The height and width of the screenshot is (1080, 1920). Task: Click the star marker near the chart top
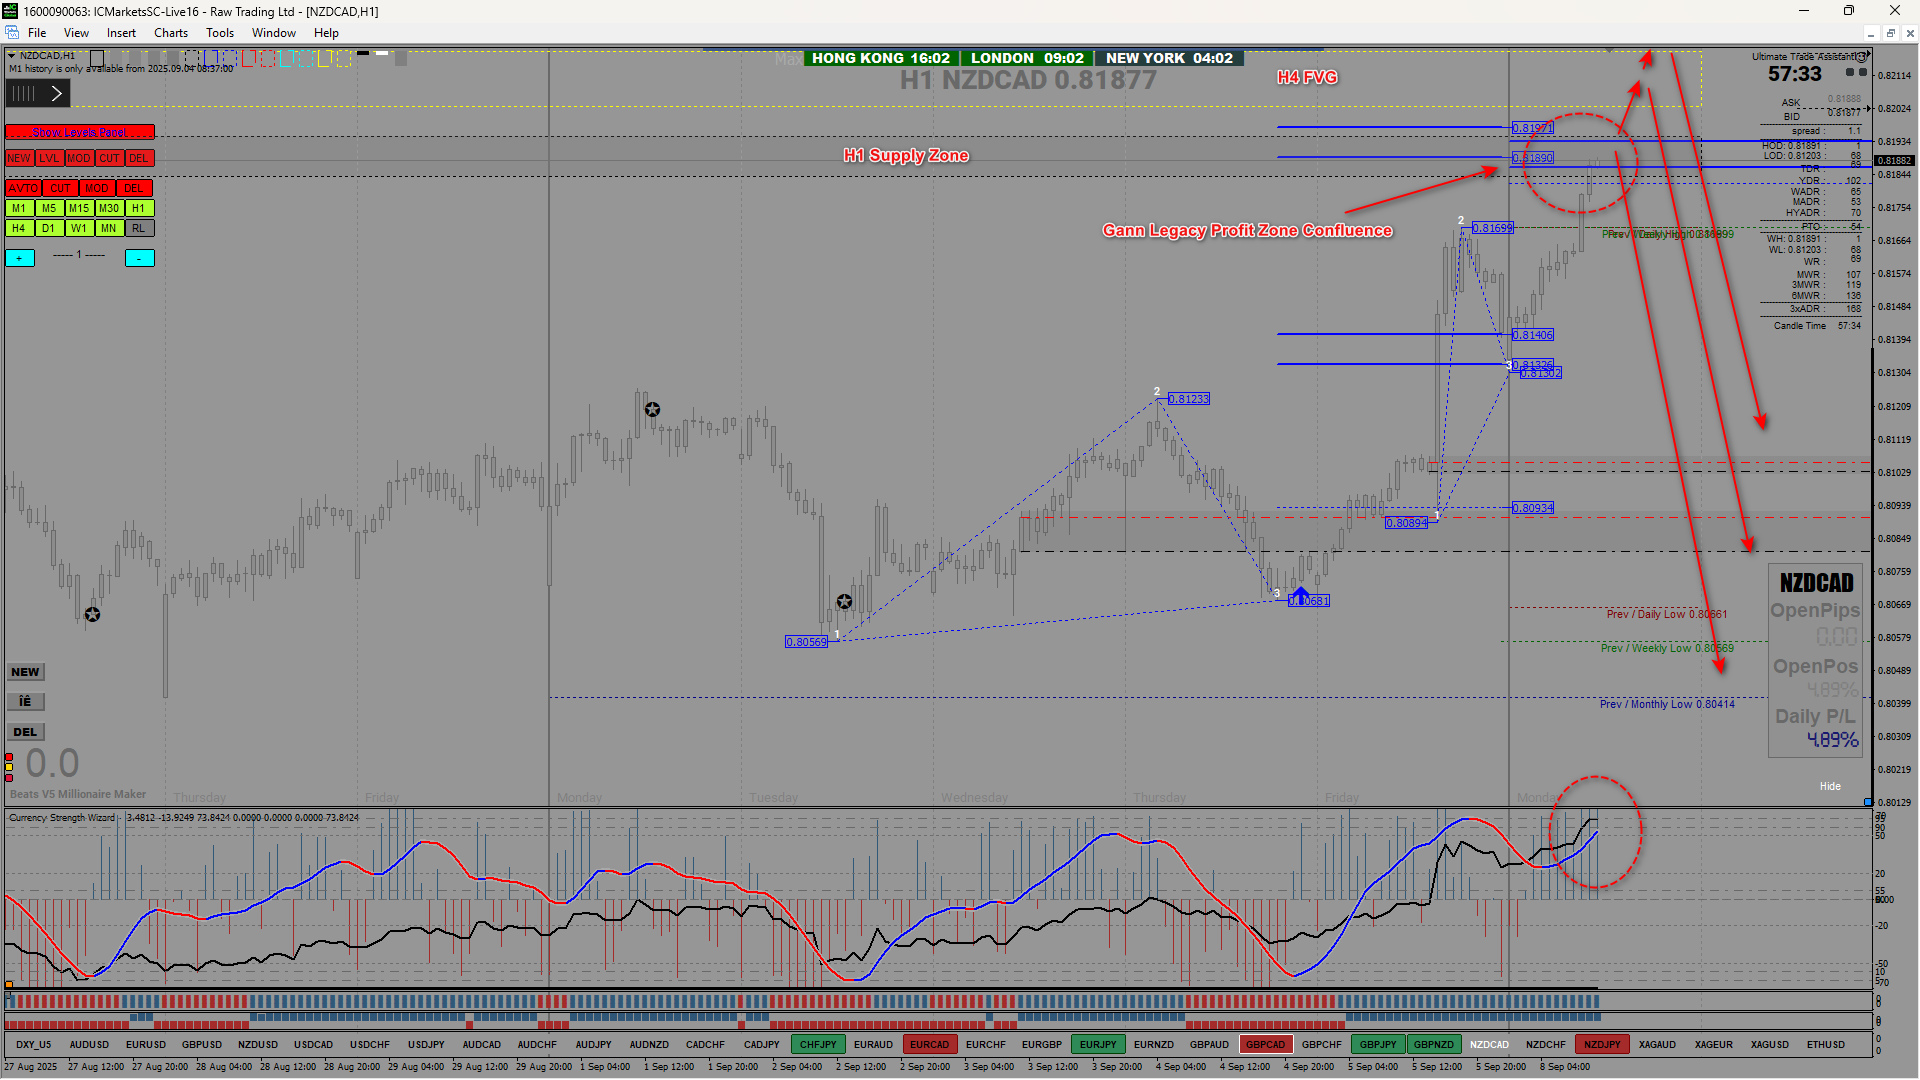point(652,409)
